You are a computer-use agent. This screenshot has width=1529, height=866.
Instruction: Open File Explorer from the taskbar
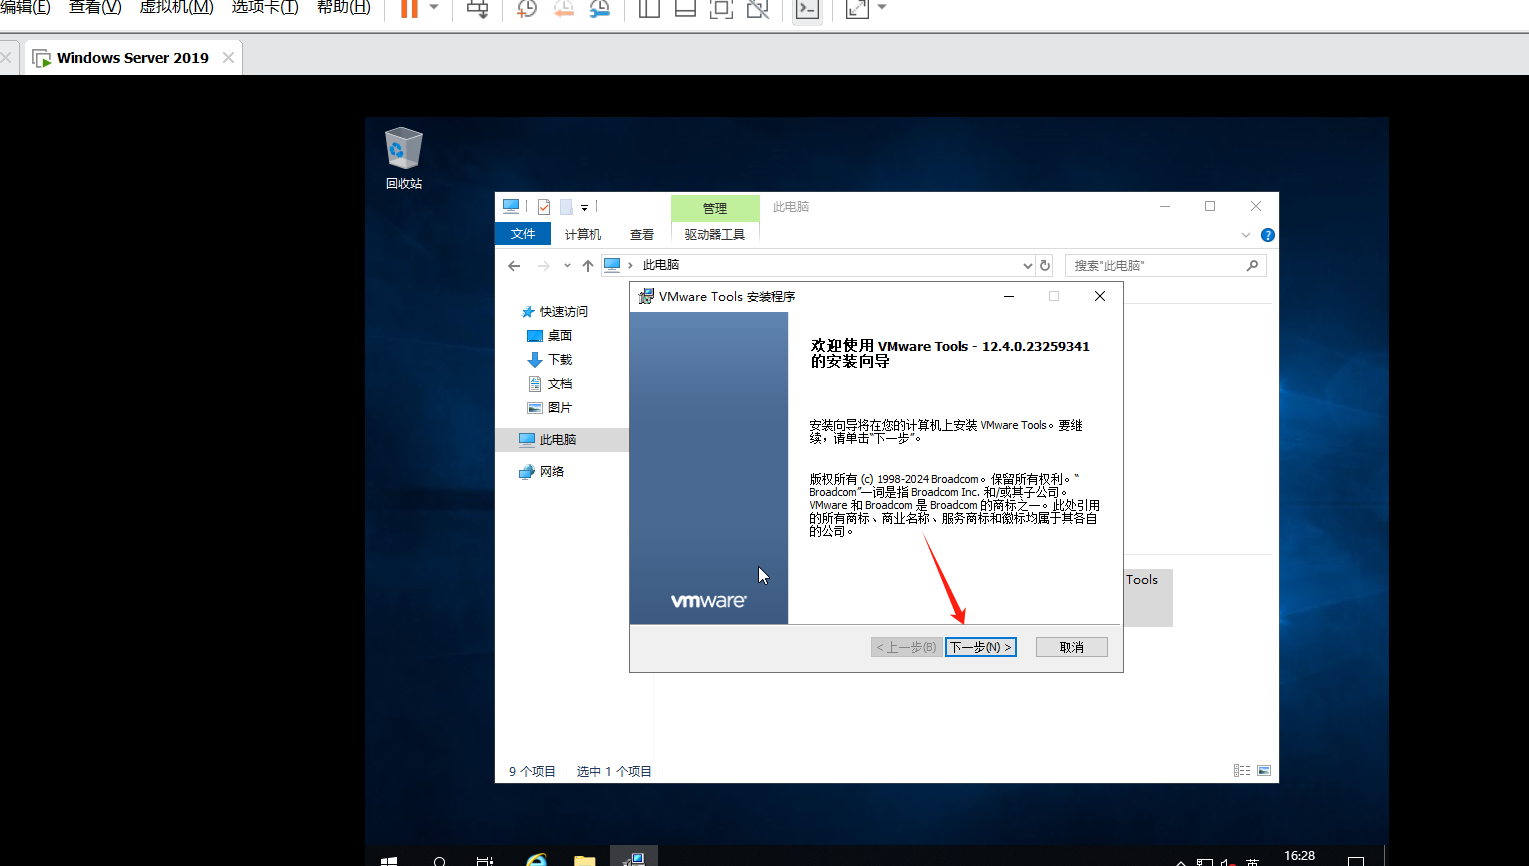tap(585, 860)
